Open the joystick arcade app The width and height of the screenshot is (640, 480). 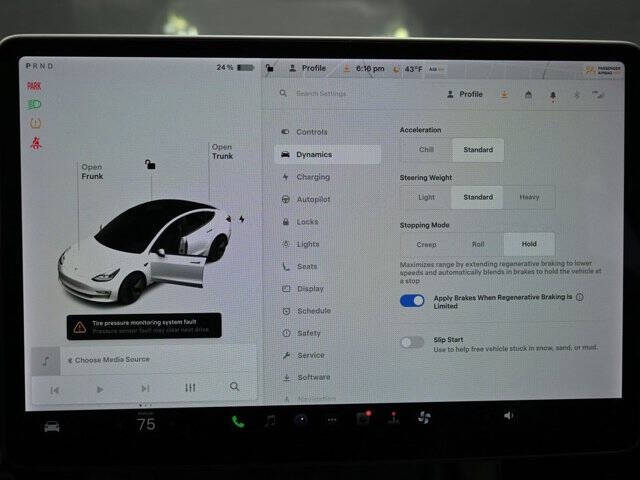point(393,418)
